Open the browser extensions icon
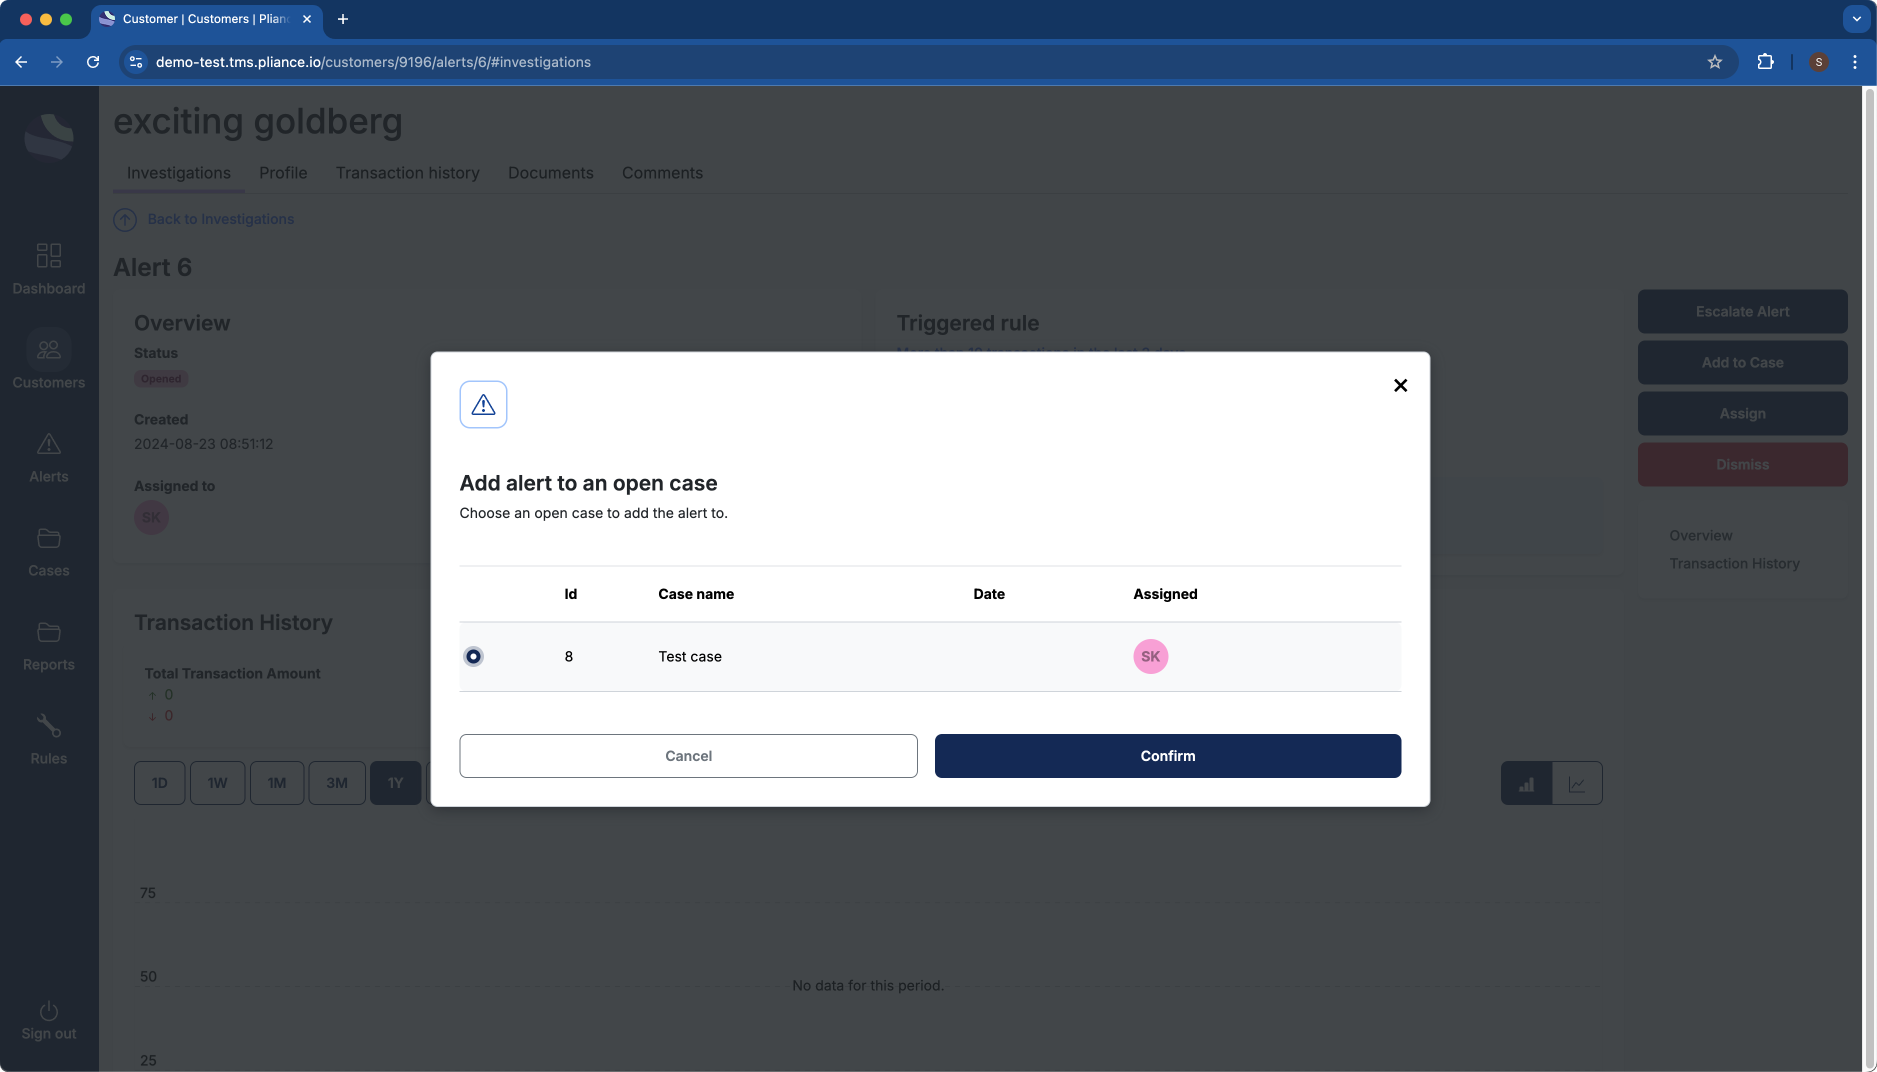The height and width of the screenshot is (1072, 1877). [1766, 61]
